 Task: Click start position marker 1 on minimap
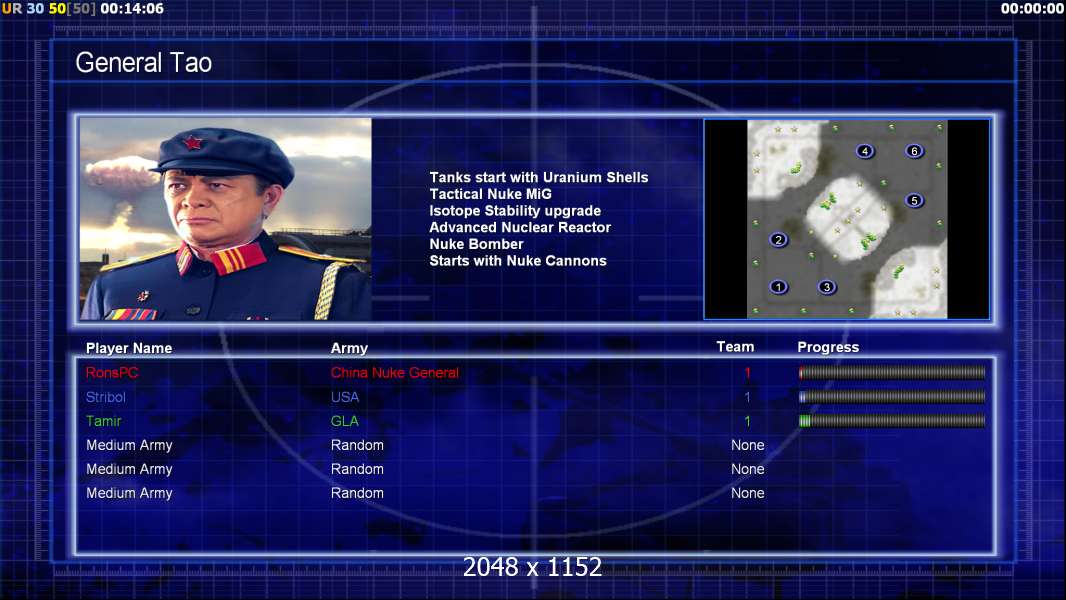[x=778, y=287]
